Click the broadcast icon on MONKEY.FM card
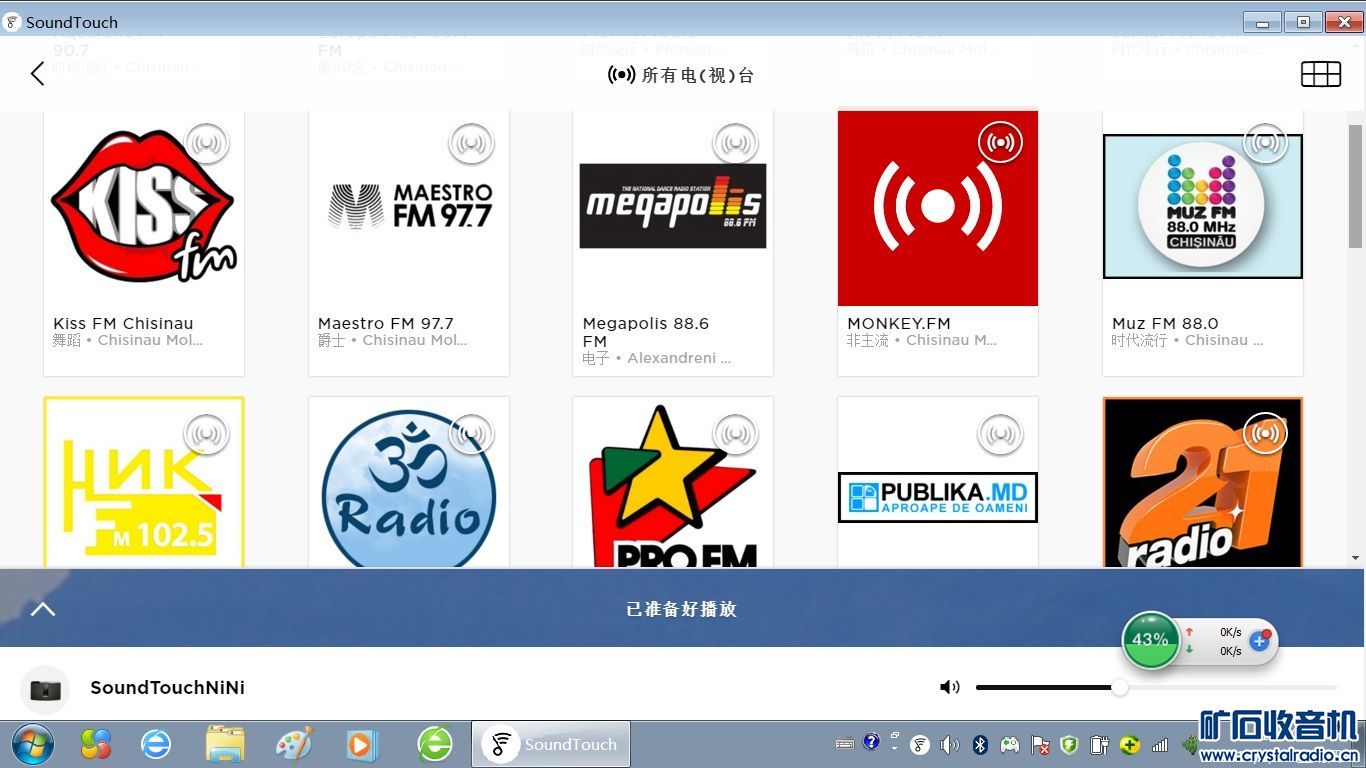1366x768 pixels. [1000, 144]
